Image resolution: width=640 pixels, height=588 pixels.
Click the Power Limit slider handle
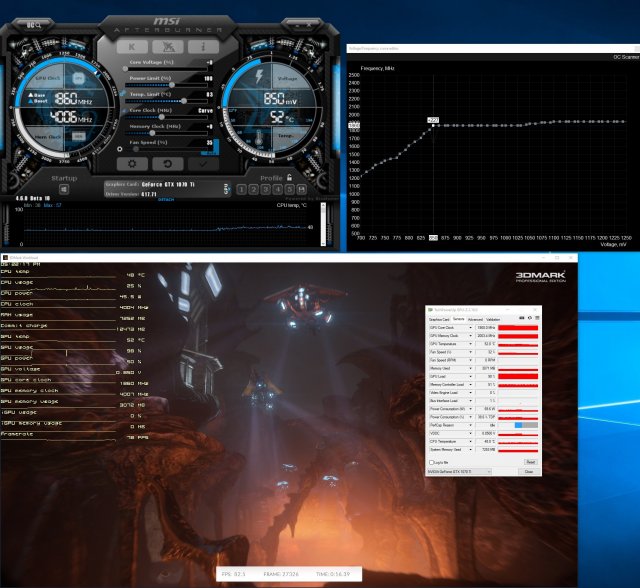(x=172, y=85)
